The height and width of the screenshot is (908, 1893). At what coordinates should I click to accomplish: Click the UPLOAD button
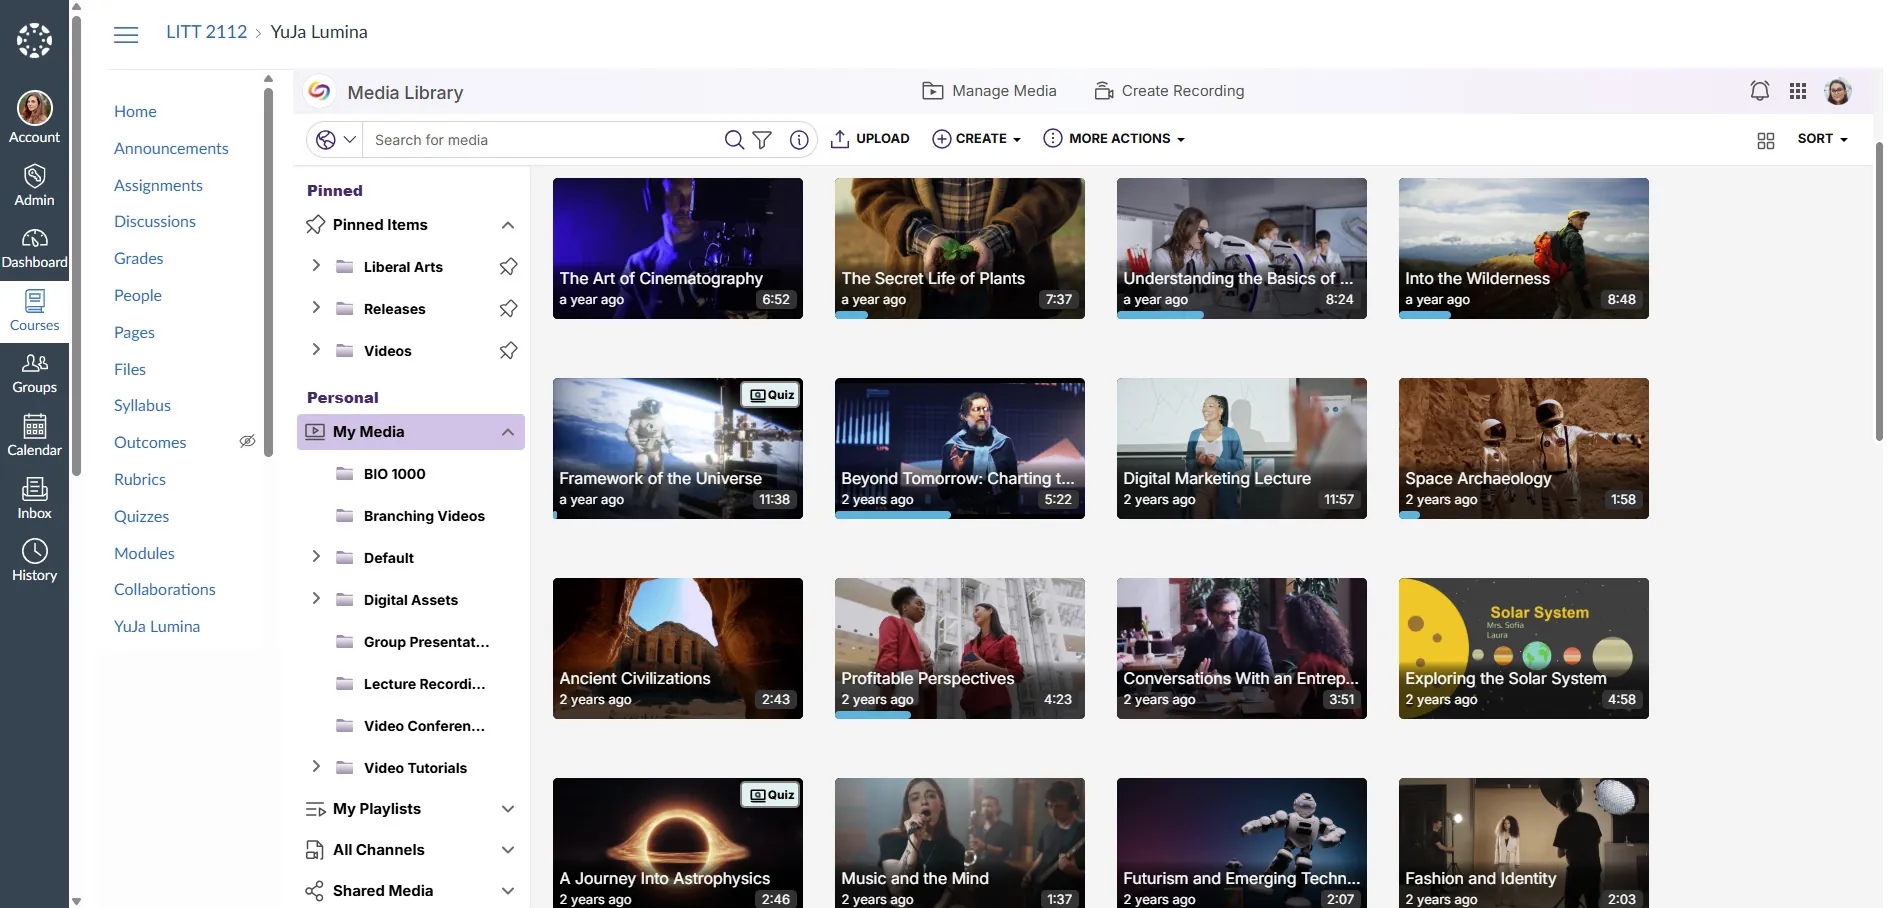[x=870, y=139]
